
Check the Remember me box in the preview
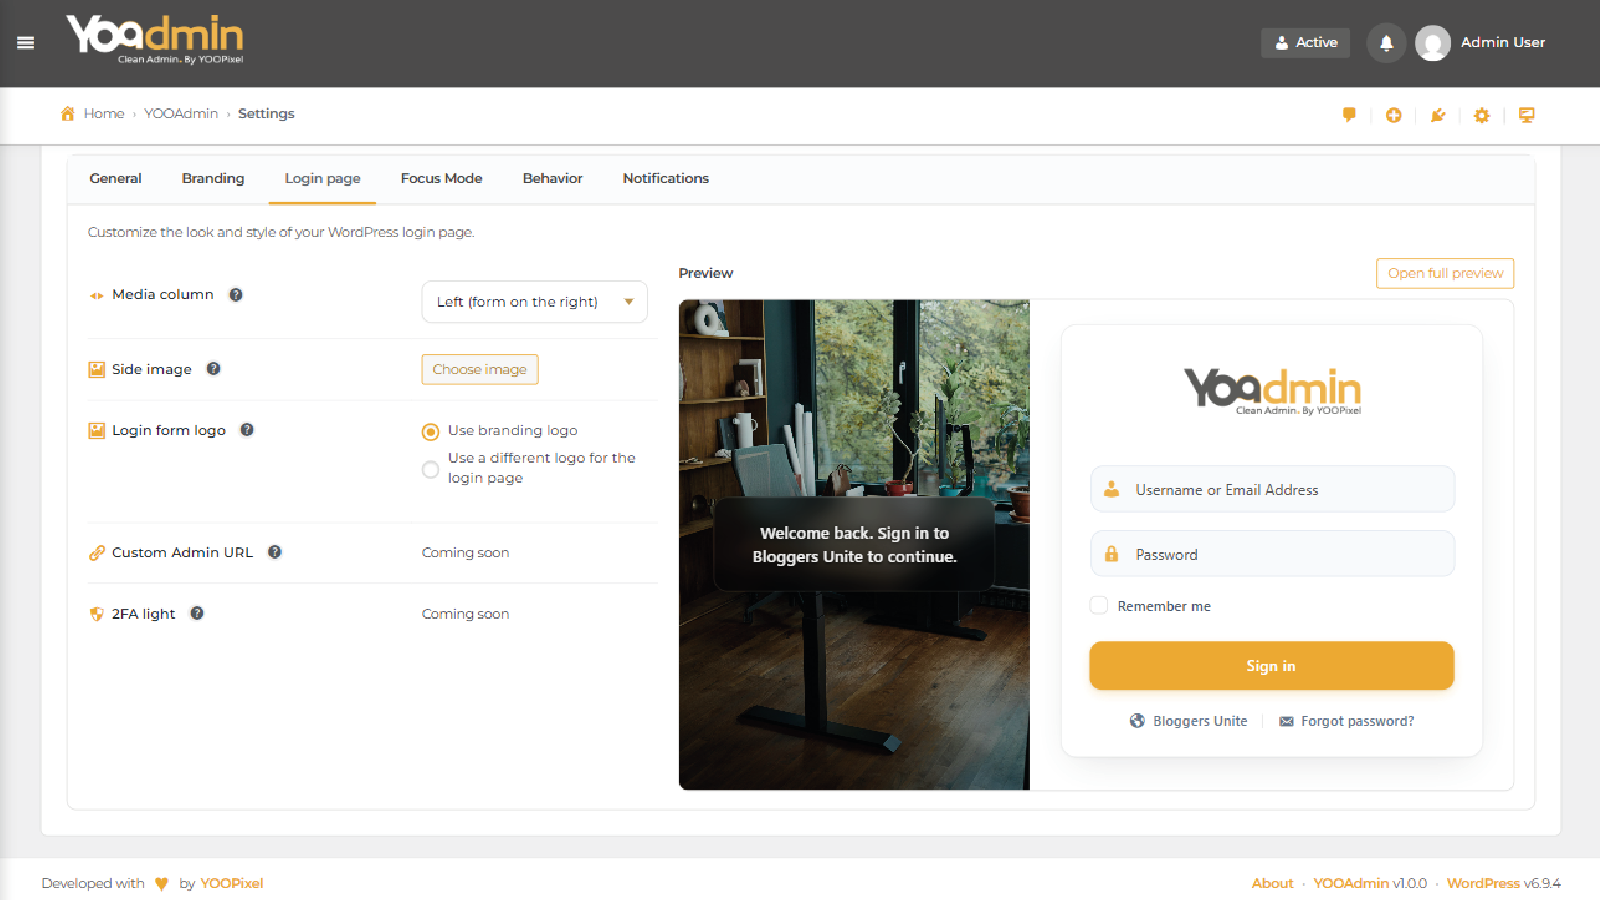pos(1098,605)
